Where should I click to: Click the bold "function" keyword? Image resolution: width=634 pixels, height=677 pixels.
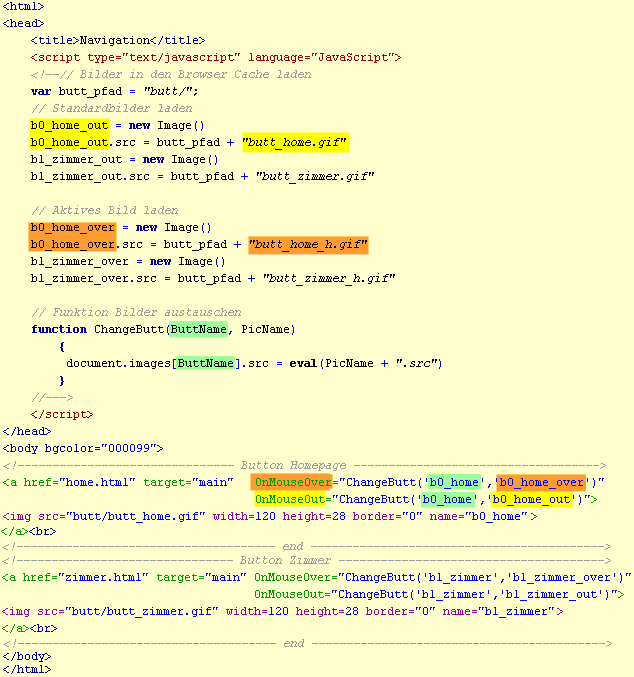[59, 329]
